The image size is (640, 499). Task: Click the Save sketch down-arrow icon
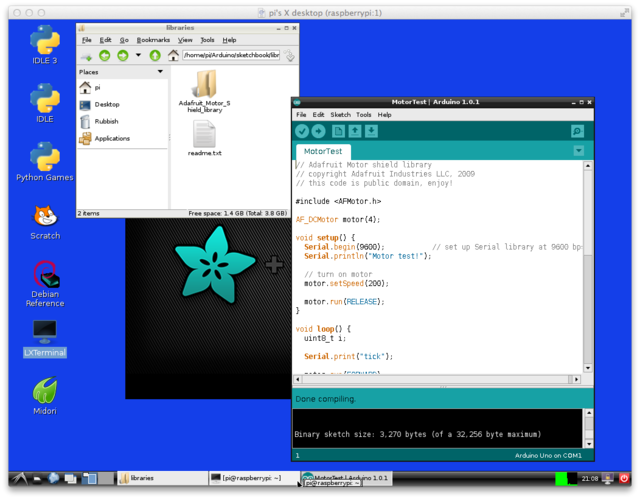pos(372,131)
